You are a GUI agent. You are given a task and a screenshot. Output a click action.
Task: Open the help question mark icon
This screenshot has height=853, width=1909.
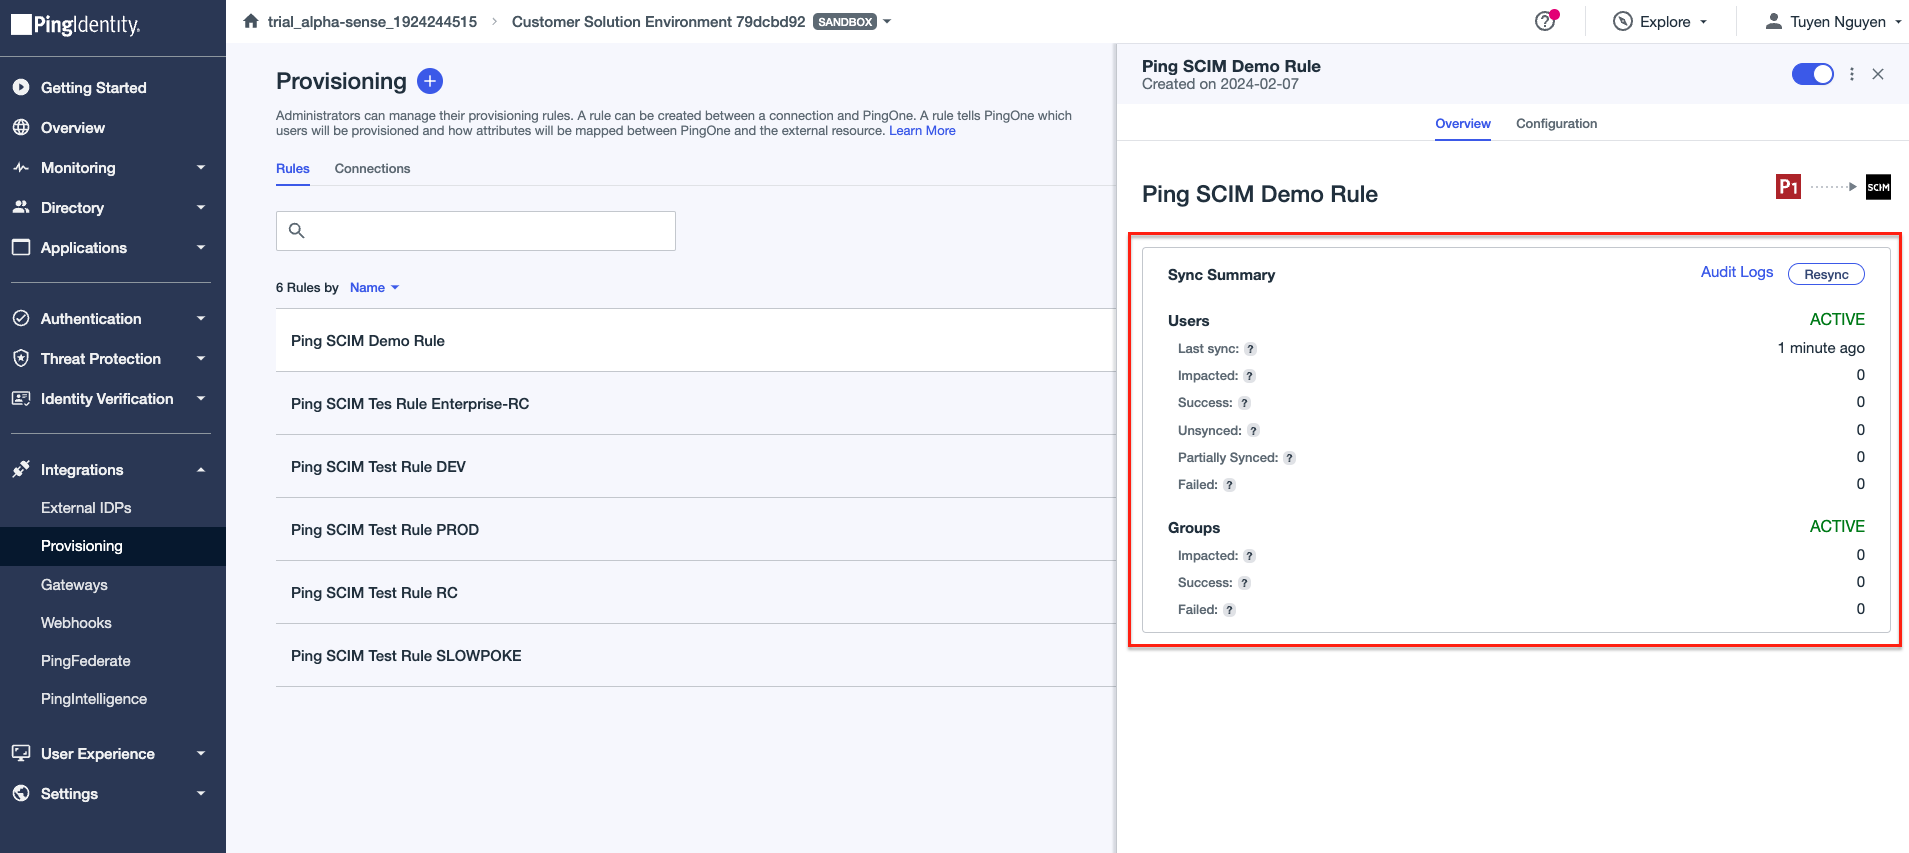(1545, 21)
